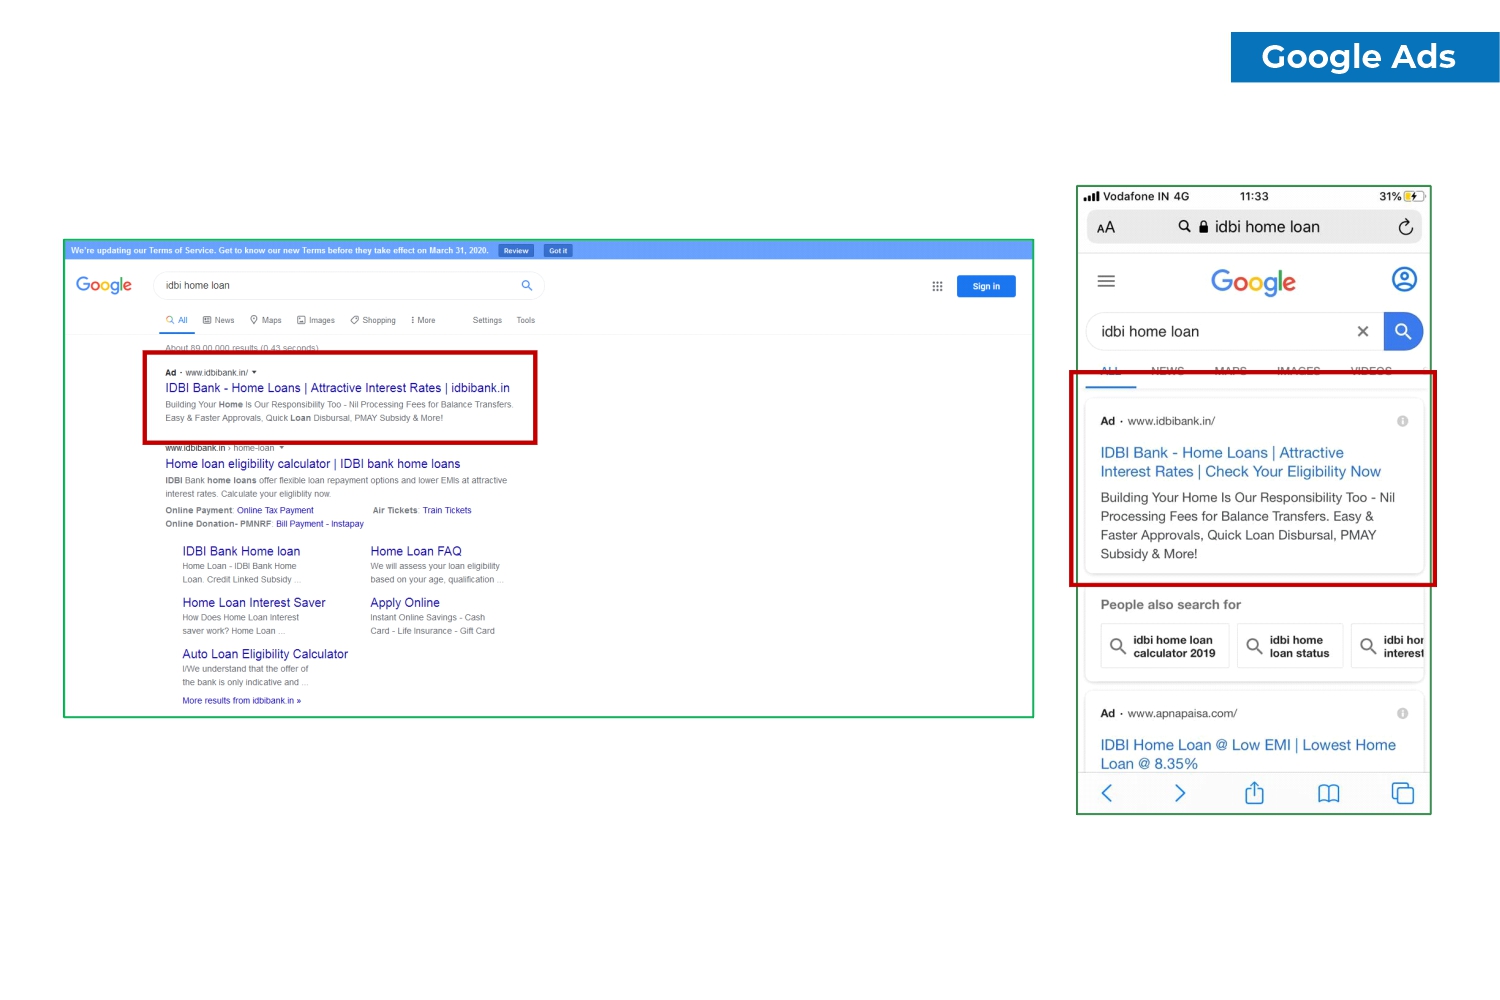The width and height of the screenshot is (1500, 1000).
Task: Open Safari bookmarks icon
Action: (x=1328, y=793)
